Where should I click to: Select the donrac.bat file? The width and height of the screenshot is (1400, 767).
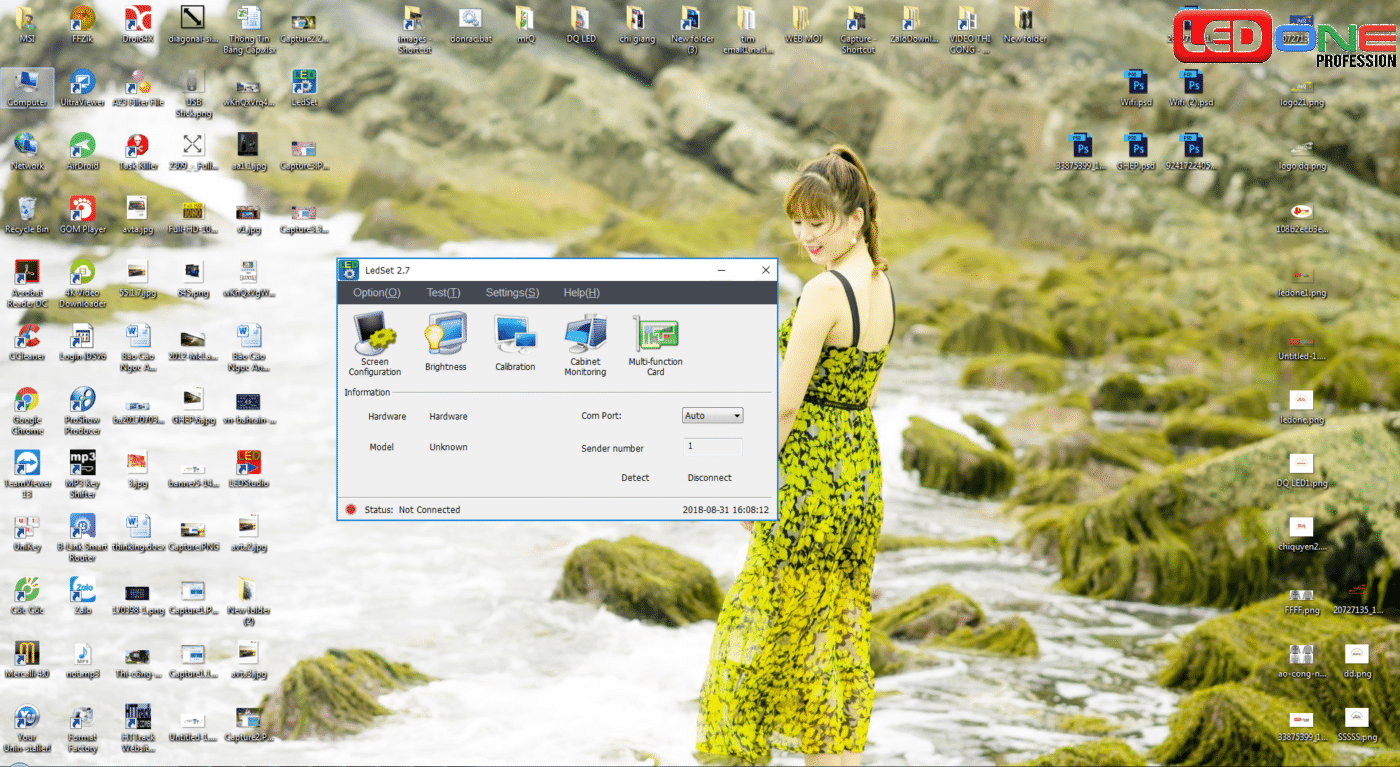point(469,25)
